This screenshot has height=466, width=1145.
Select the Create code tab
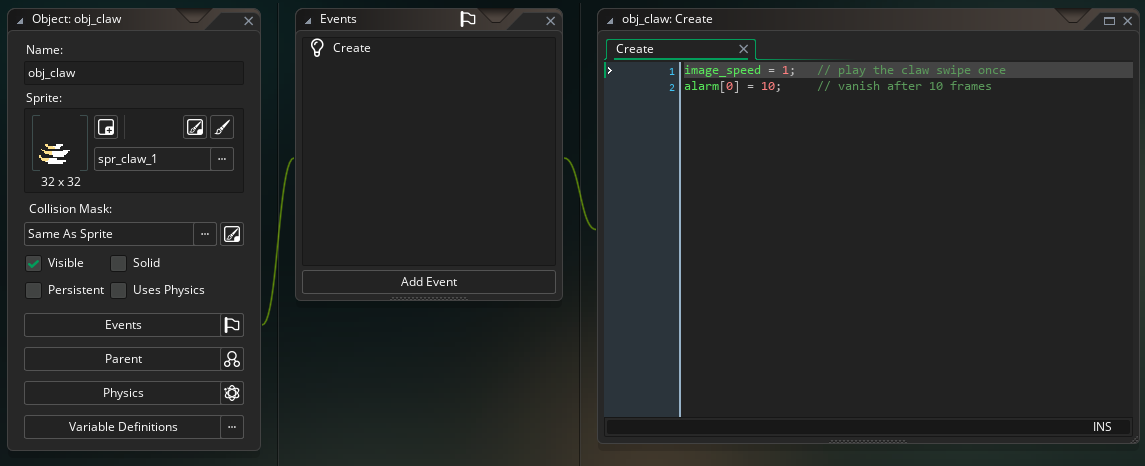coord(635,49)
